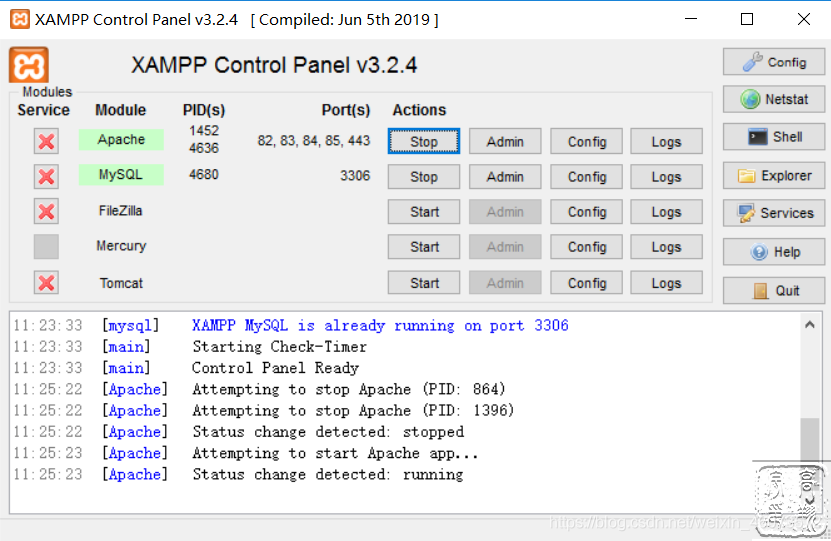Open the Tomcat Config menu

(x=586, y=283)
